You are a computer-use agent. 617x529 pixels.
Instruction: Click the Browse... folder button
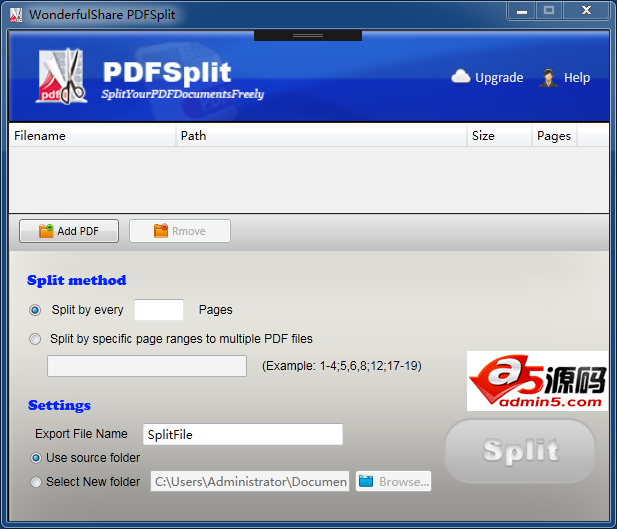tap(393, 481)
